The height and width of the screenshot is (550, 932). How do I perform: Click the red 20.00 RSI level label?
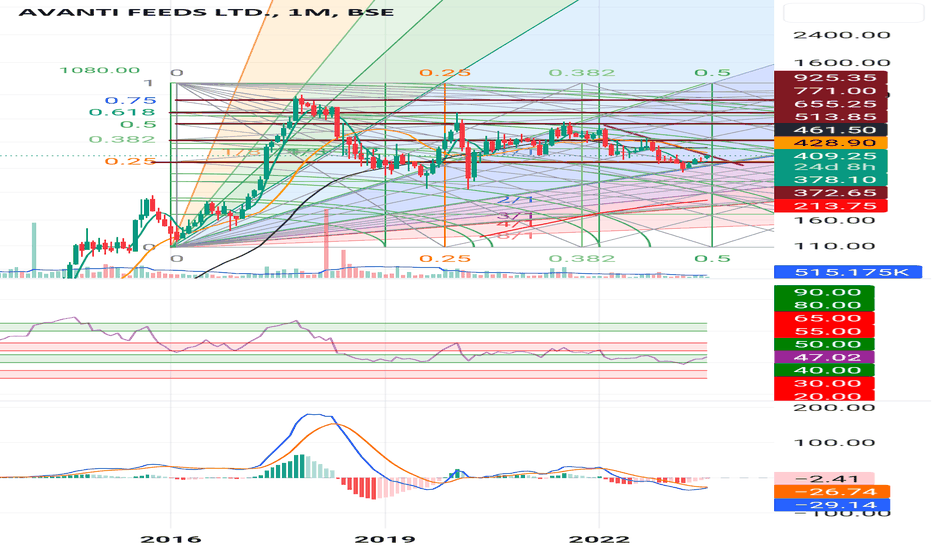[824, 396]
